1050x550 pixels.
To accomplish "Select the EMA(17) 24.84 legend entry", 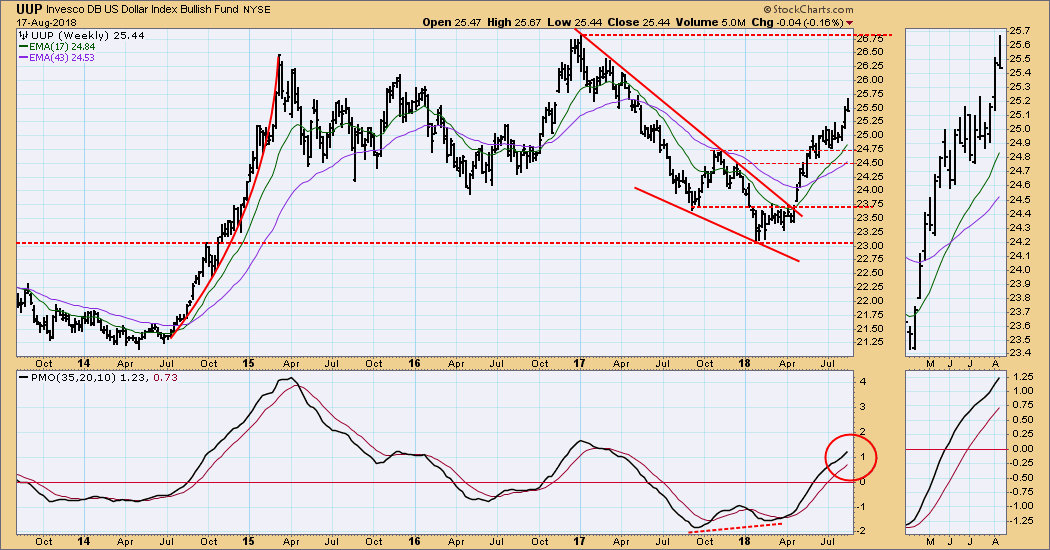I will (58, 47).
